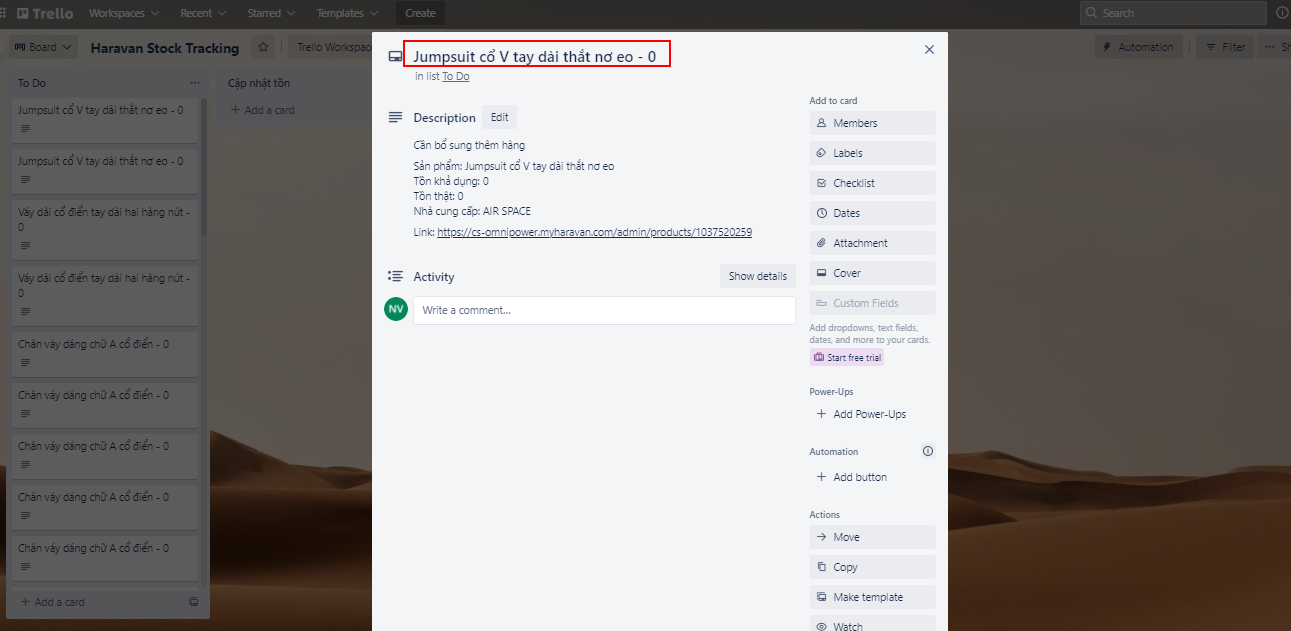Image resolution: width=1291 pixels, height=631 pixels.
Task: Select the Cập nhật tồn list header
Action: (x=259, y=83)
